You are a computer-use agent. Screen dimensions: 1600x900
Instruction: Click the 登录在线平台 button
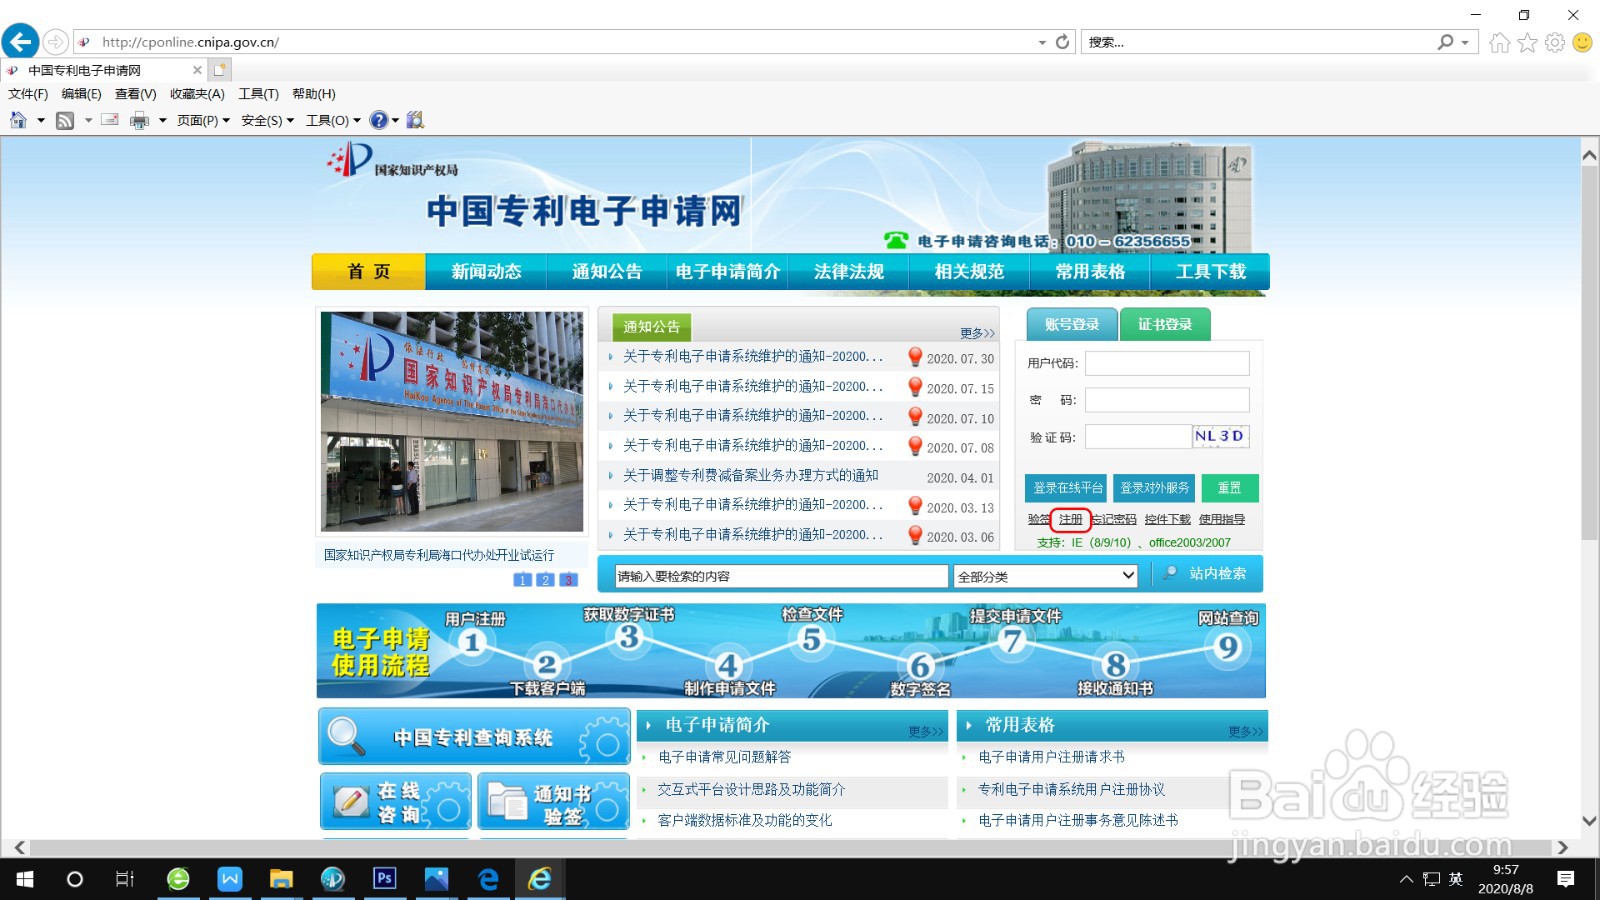coord(1066,488)
